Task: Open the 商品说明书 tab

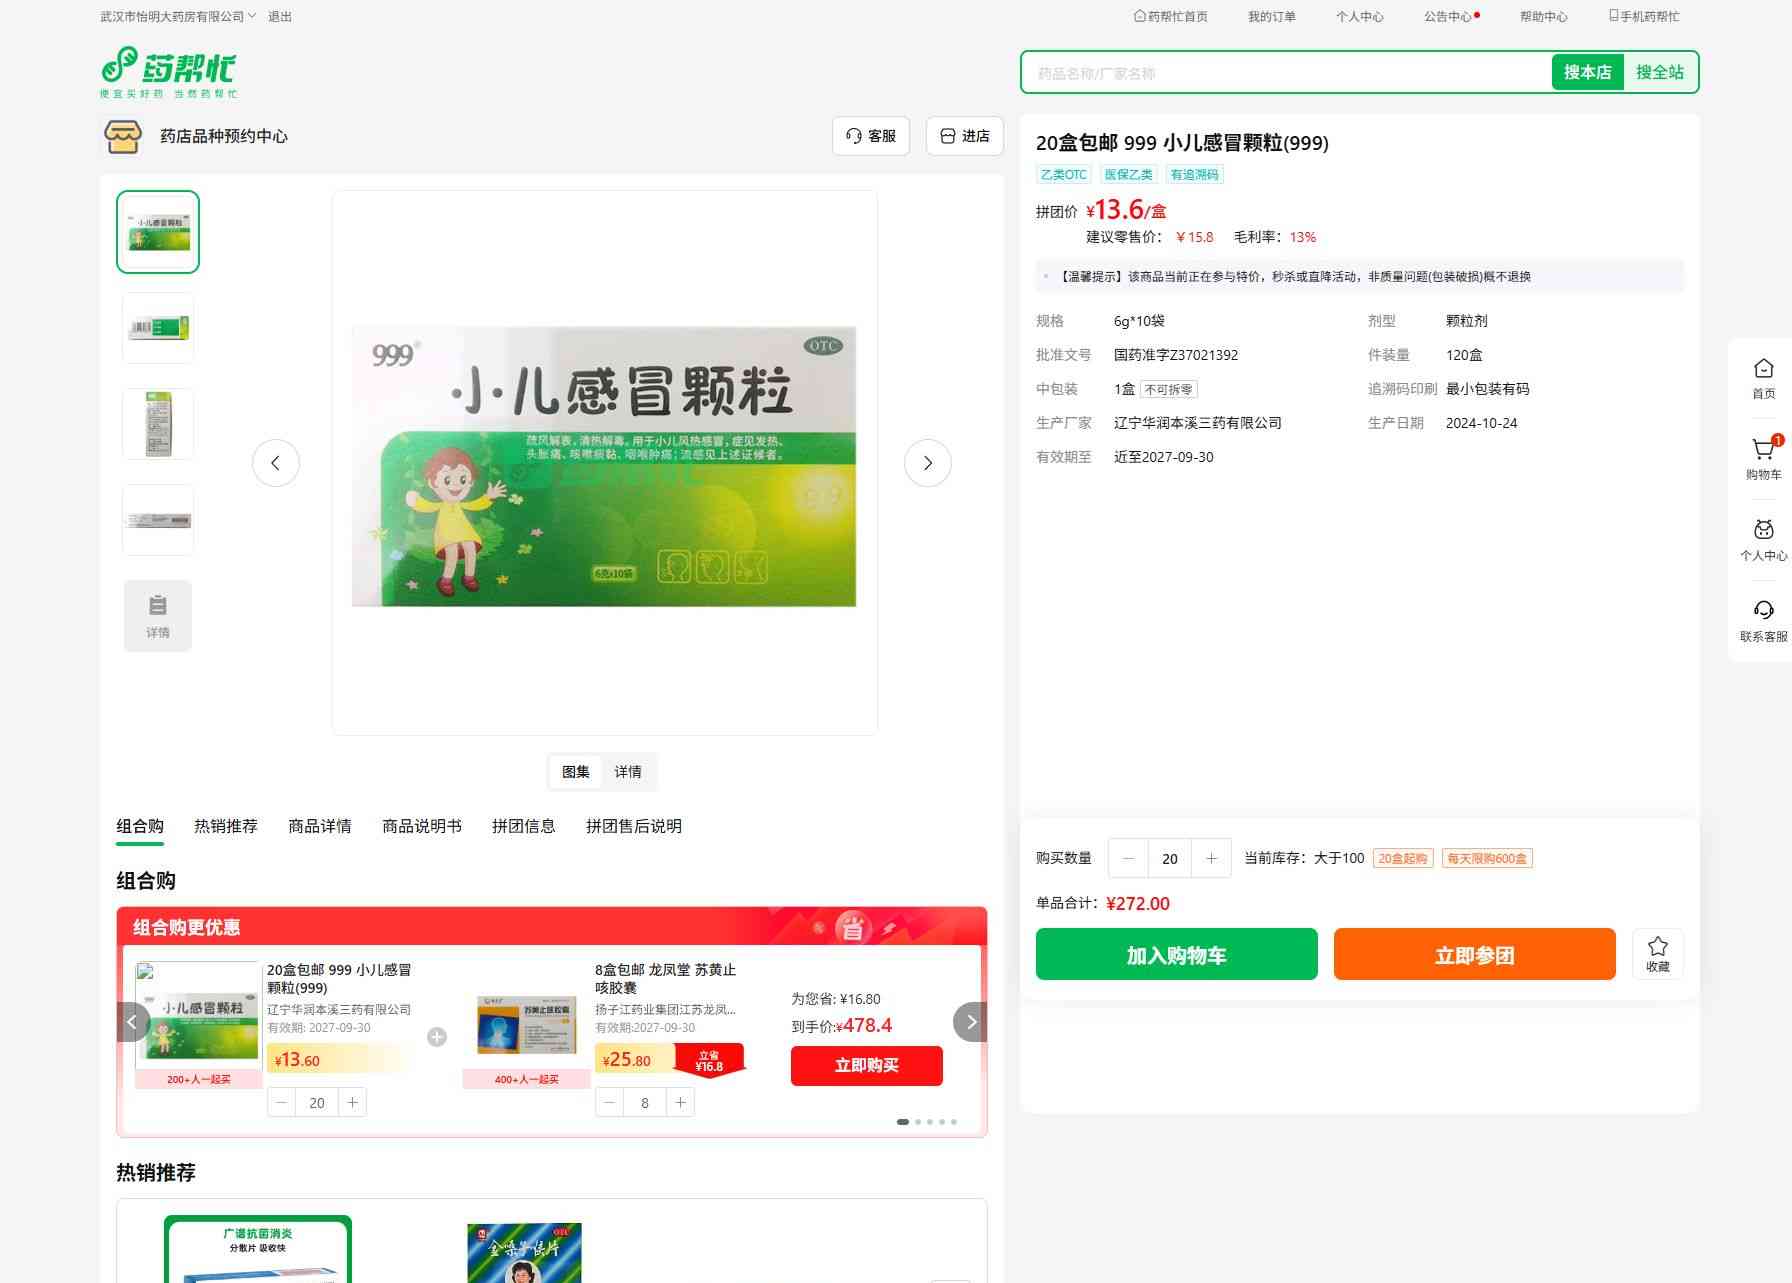Action: click(x=421, y=826)
